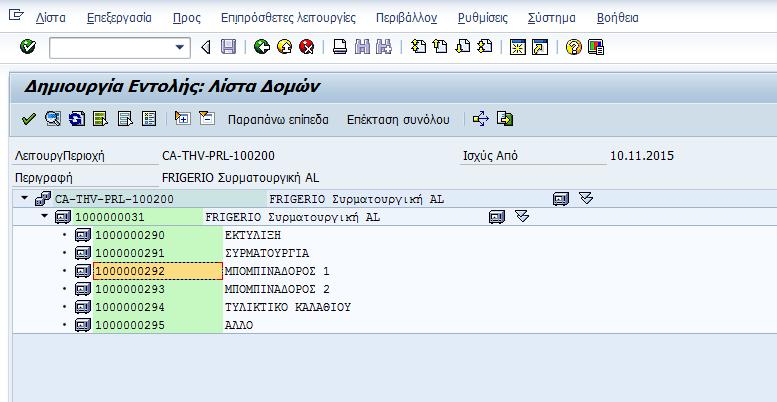The image size is (777, 402).
Task: Click the functional location icon beside CA-THV-PRL-100200
Action: [x=43, y=199]
